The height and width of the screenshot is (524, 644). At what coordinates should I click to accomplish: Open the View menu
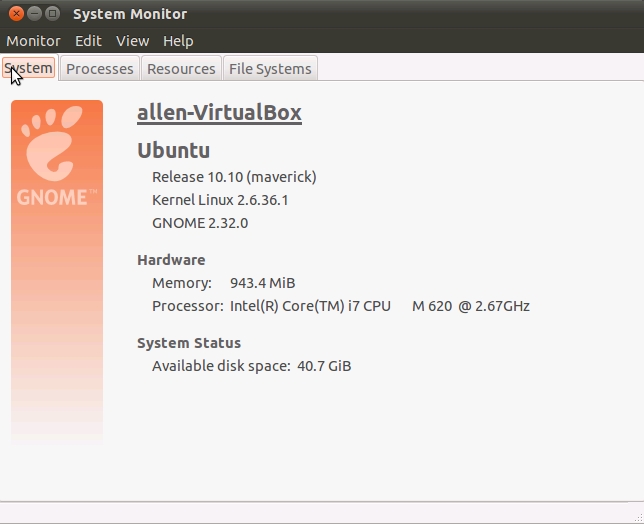click(x=132, y=41)
